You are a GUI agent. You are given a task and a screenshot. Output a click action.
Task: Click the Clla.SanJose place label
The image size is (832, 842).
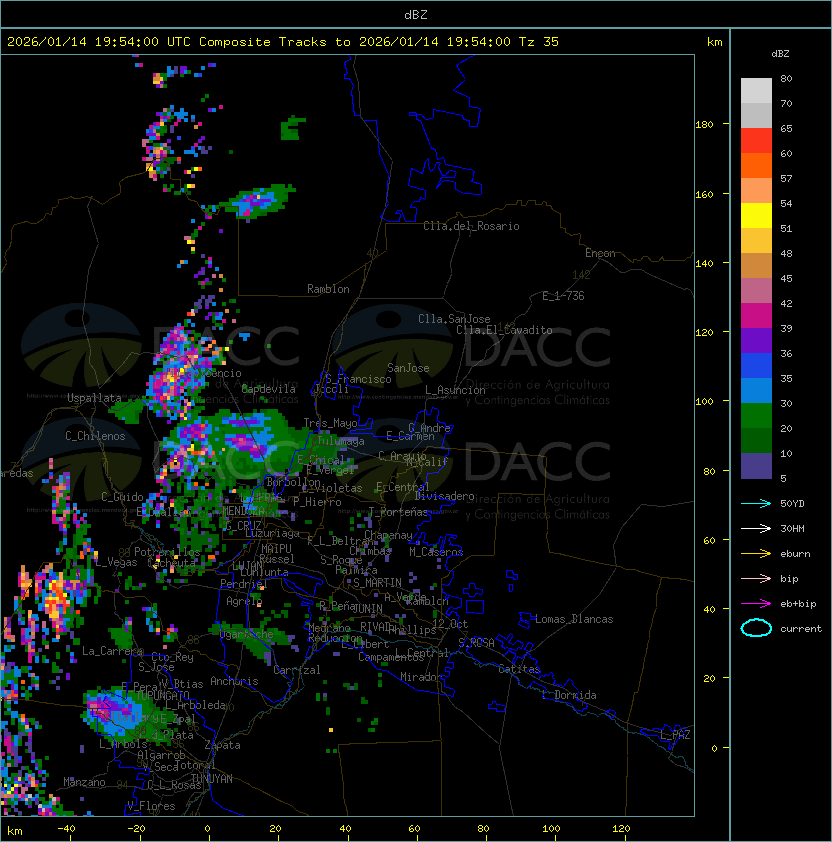point(454,319)
